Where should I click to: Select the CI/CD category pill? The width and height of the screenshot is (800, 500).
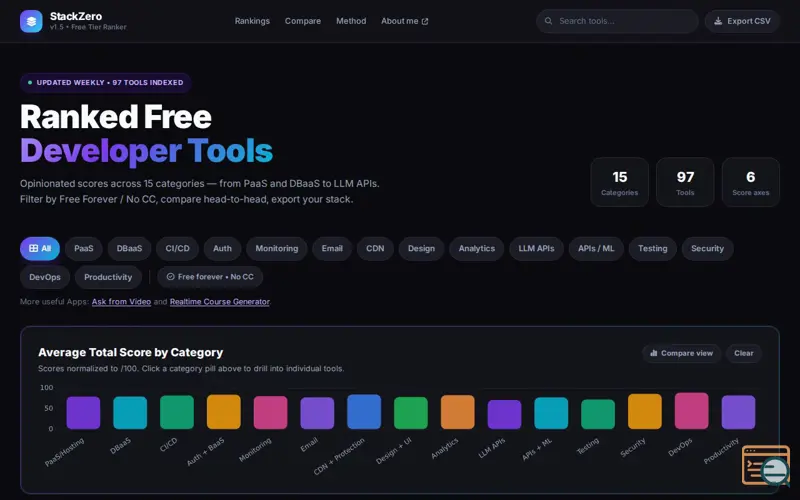(x=178, y=248)
